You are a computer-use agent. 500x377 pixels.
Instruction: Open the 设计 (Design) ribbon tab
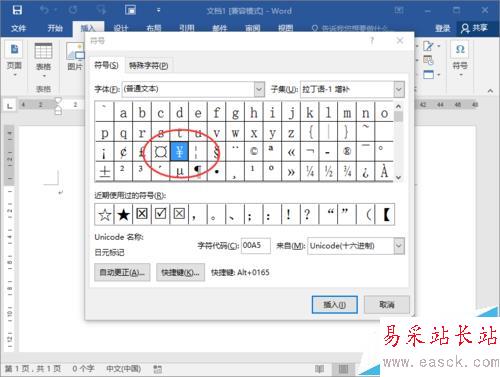(121, 28)
